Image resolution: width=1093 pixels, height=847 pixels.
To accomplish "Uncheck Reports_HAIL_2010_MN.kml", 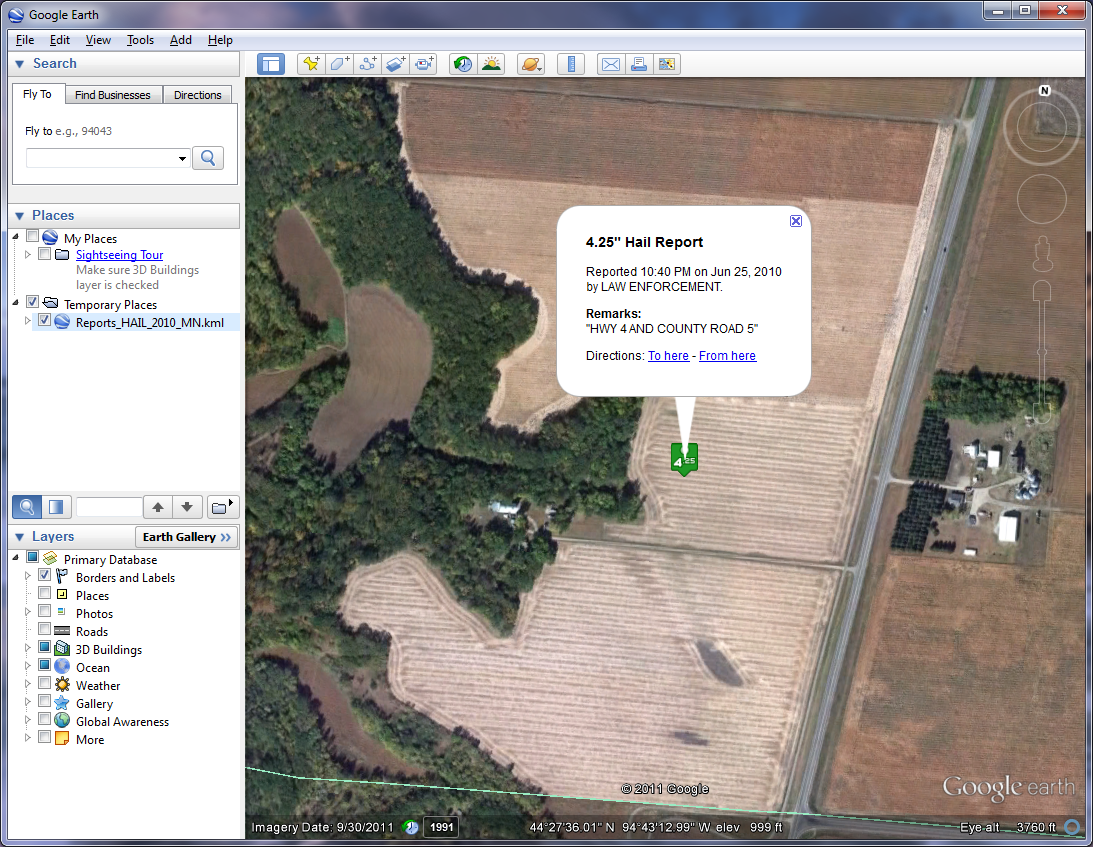I will click(x=45, y=321).
